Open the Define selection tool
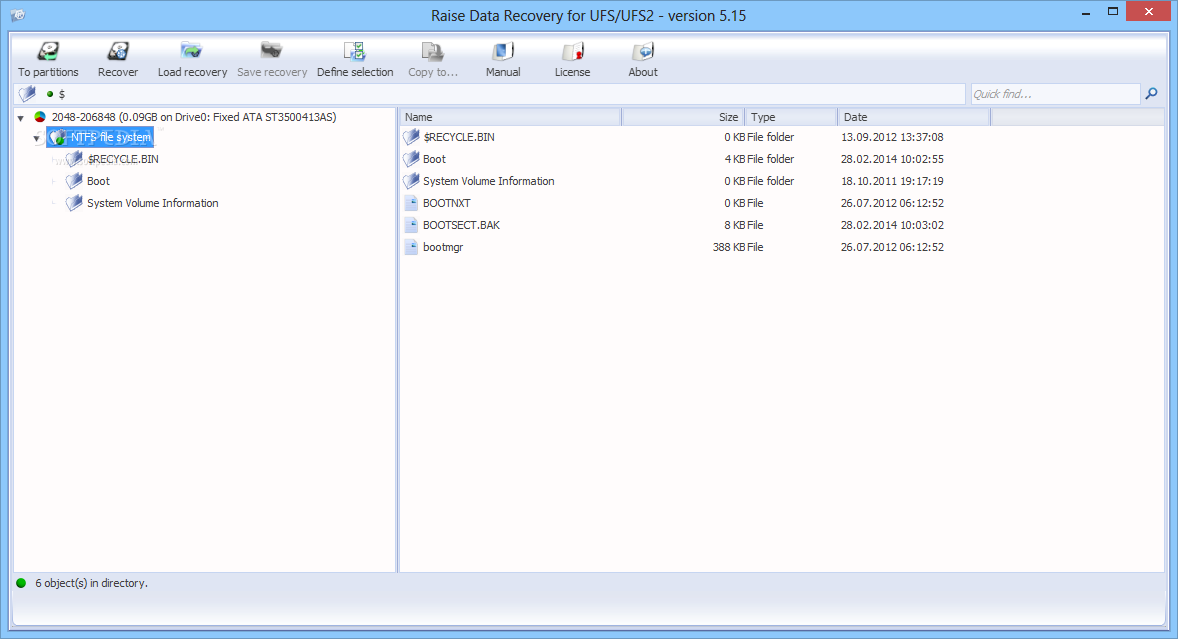 (x=355, y=51)
